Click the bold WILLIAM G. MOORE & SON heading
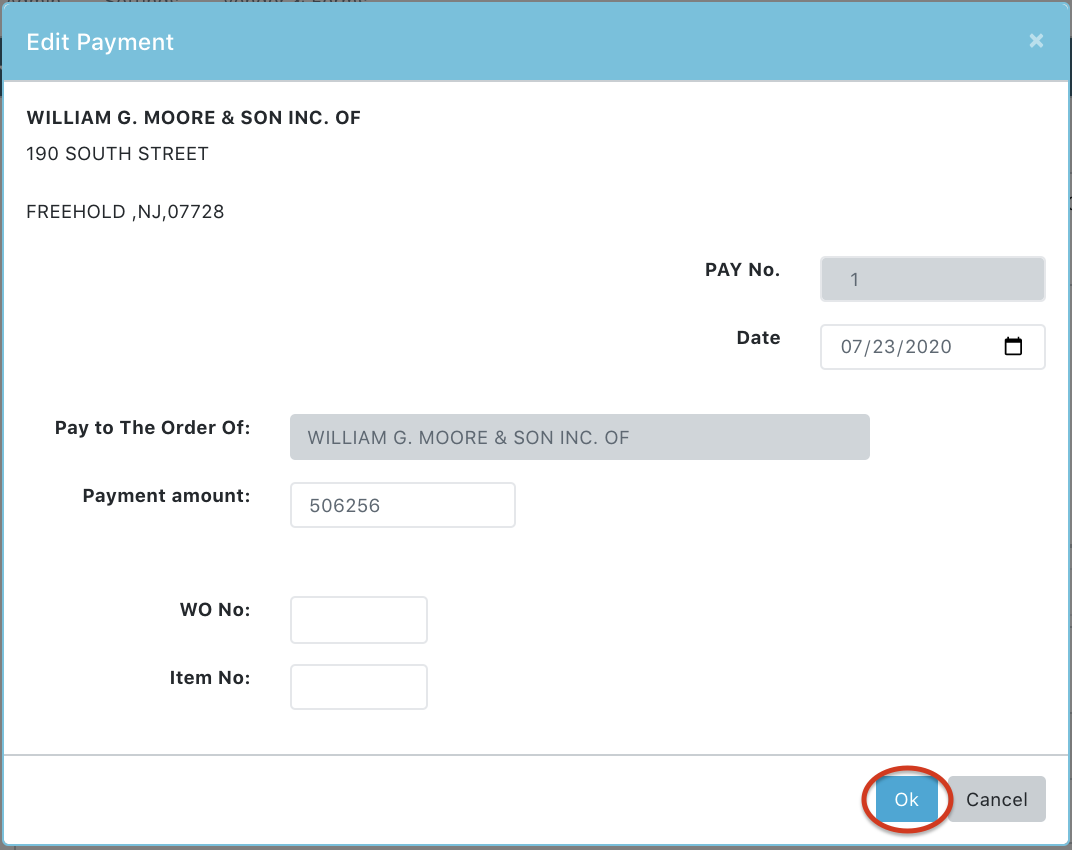Viewport: 1072px width, 850px height. tap(193, 118)
